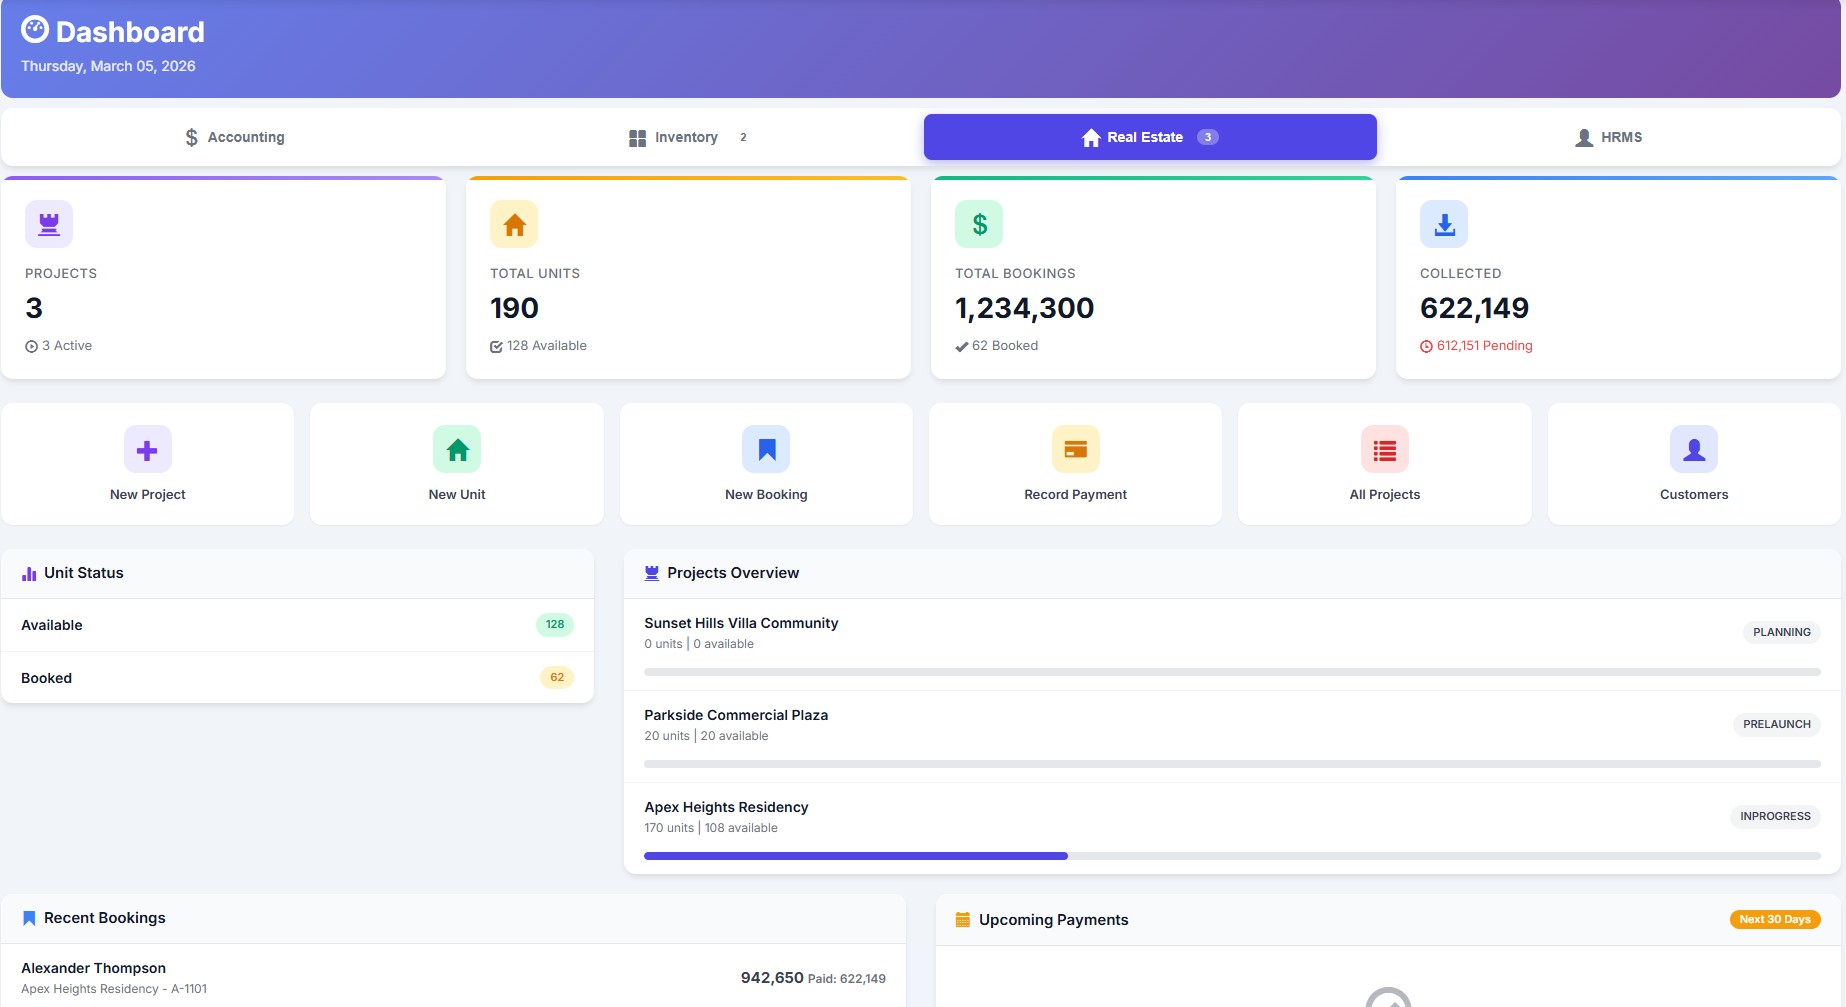Open Record Payment via the card icon
Image resolution: width=1846 pixels, height=1007 pixels.
point(1075,449)
